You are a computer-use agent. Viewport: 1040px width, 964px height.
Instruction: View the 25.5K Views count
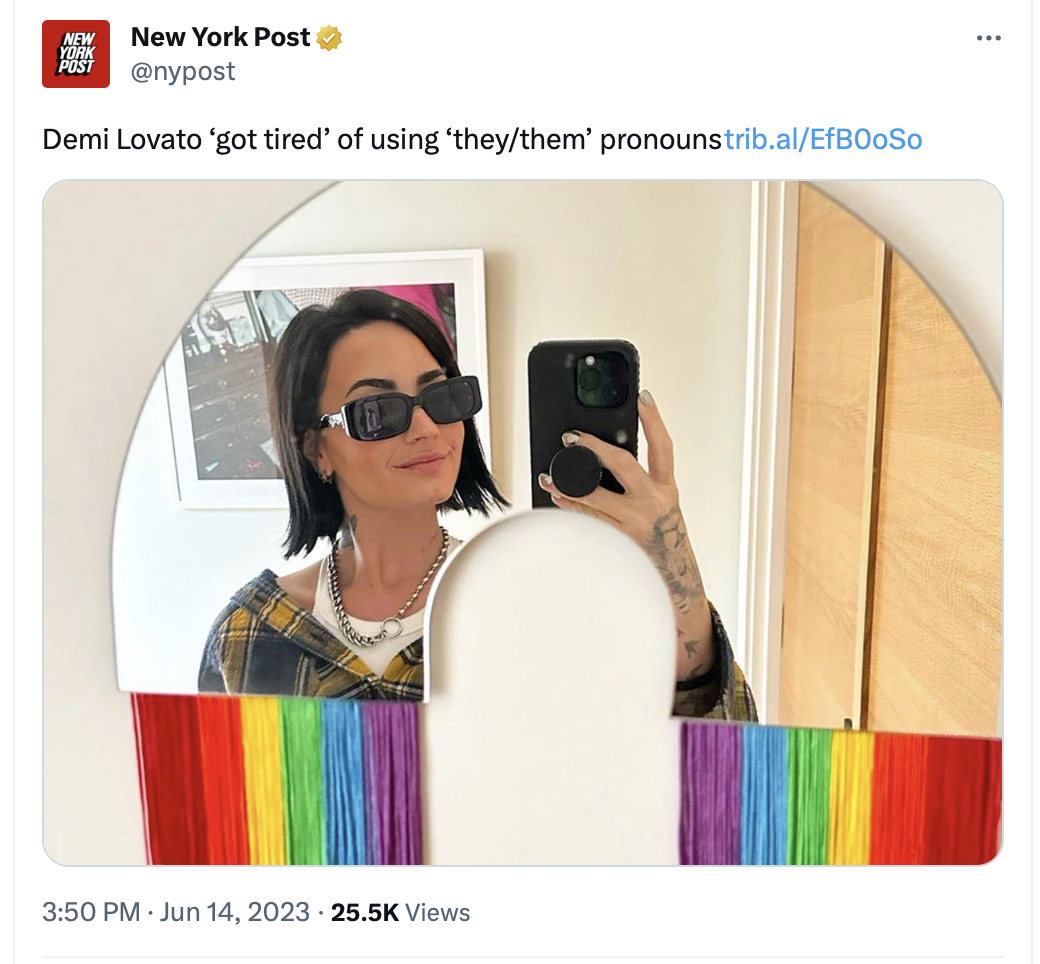click(x=401, y=912)
